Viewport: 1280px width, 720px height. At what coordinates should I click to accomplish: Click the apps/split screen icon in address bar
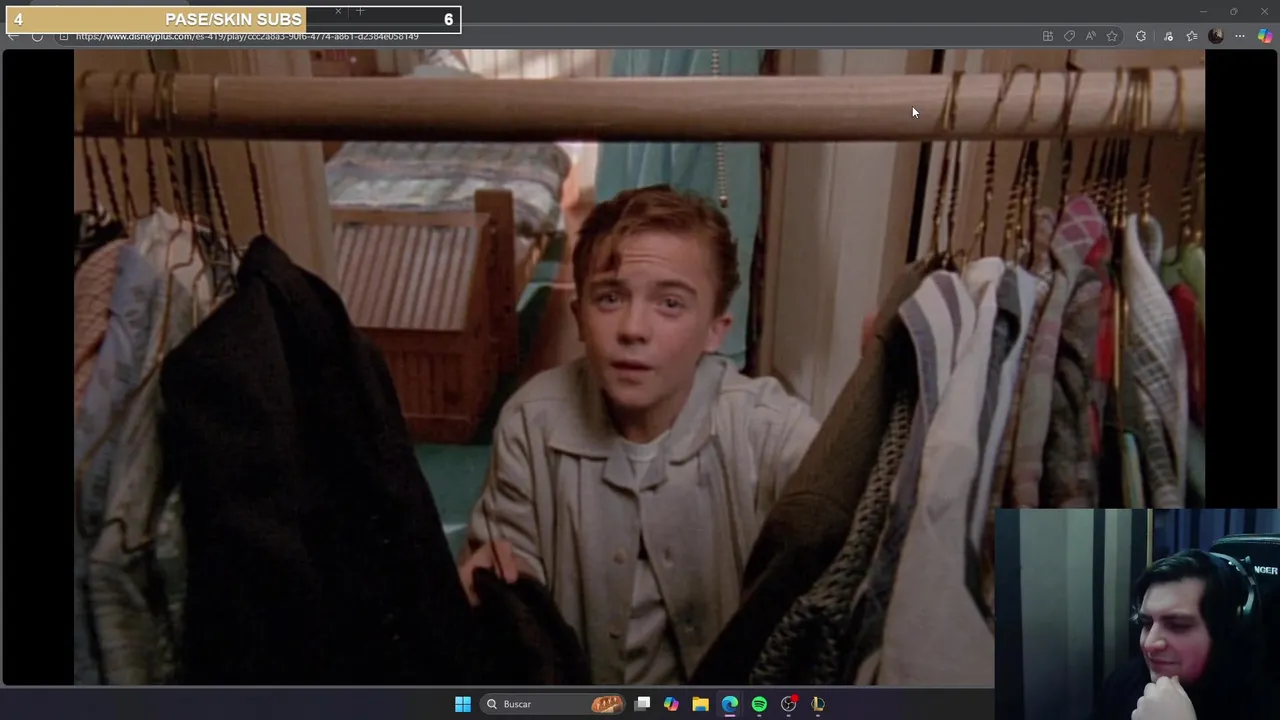(1048, 36)
